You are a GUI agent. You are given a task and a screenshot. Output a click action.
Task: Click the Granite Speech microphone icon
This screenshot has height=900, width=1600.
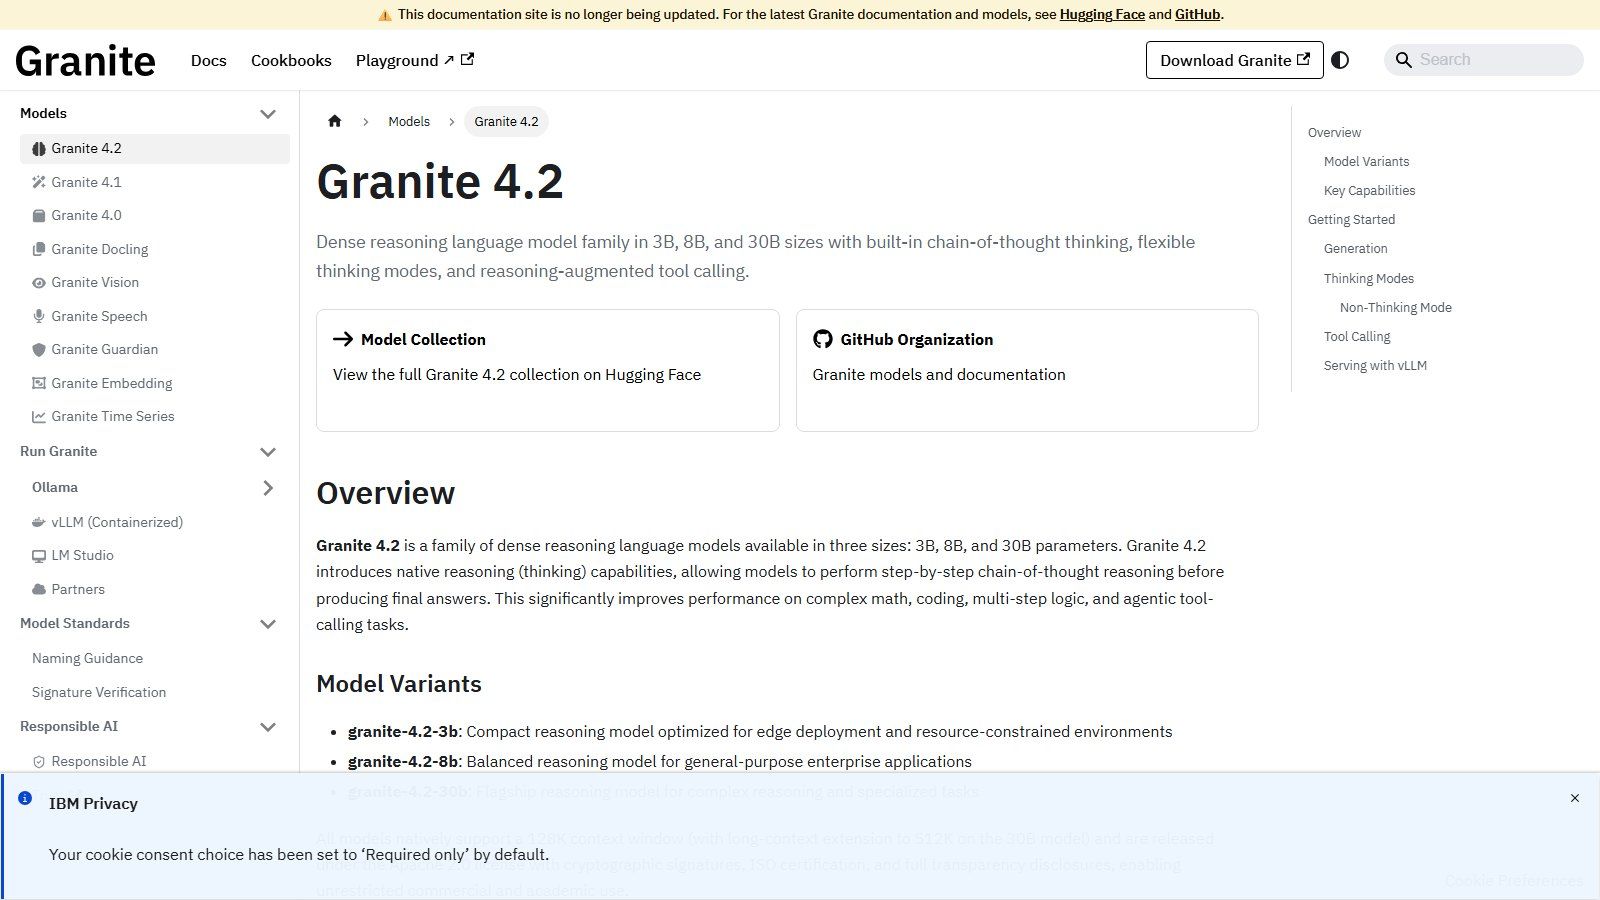tap(39, 316)
